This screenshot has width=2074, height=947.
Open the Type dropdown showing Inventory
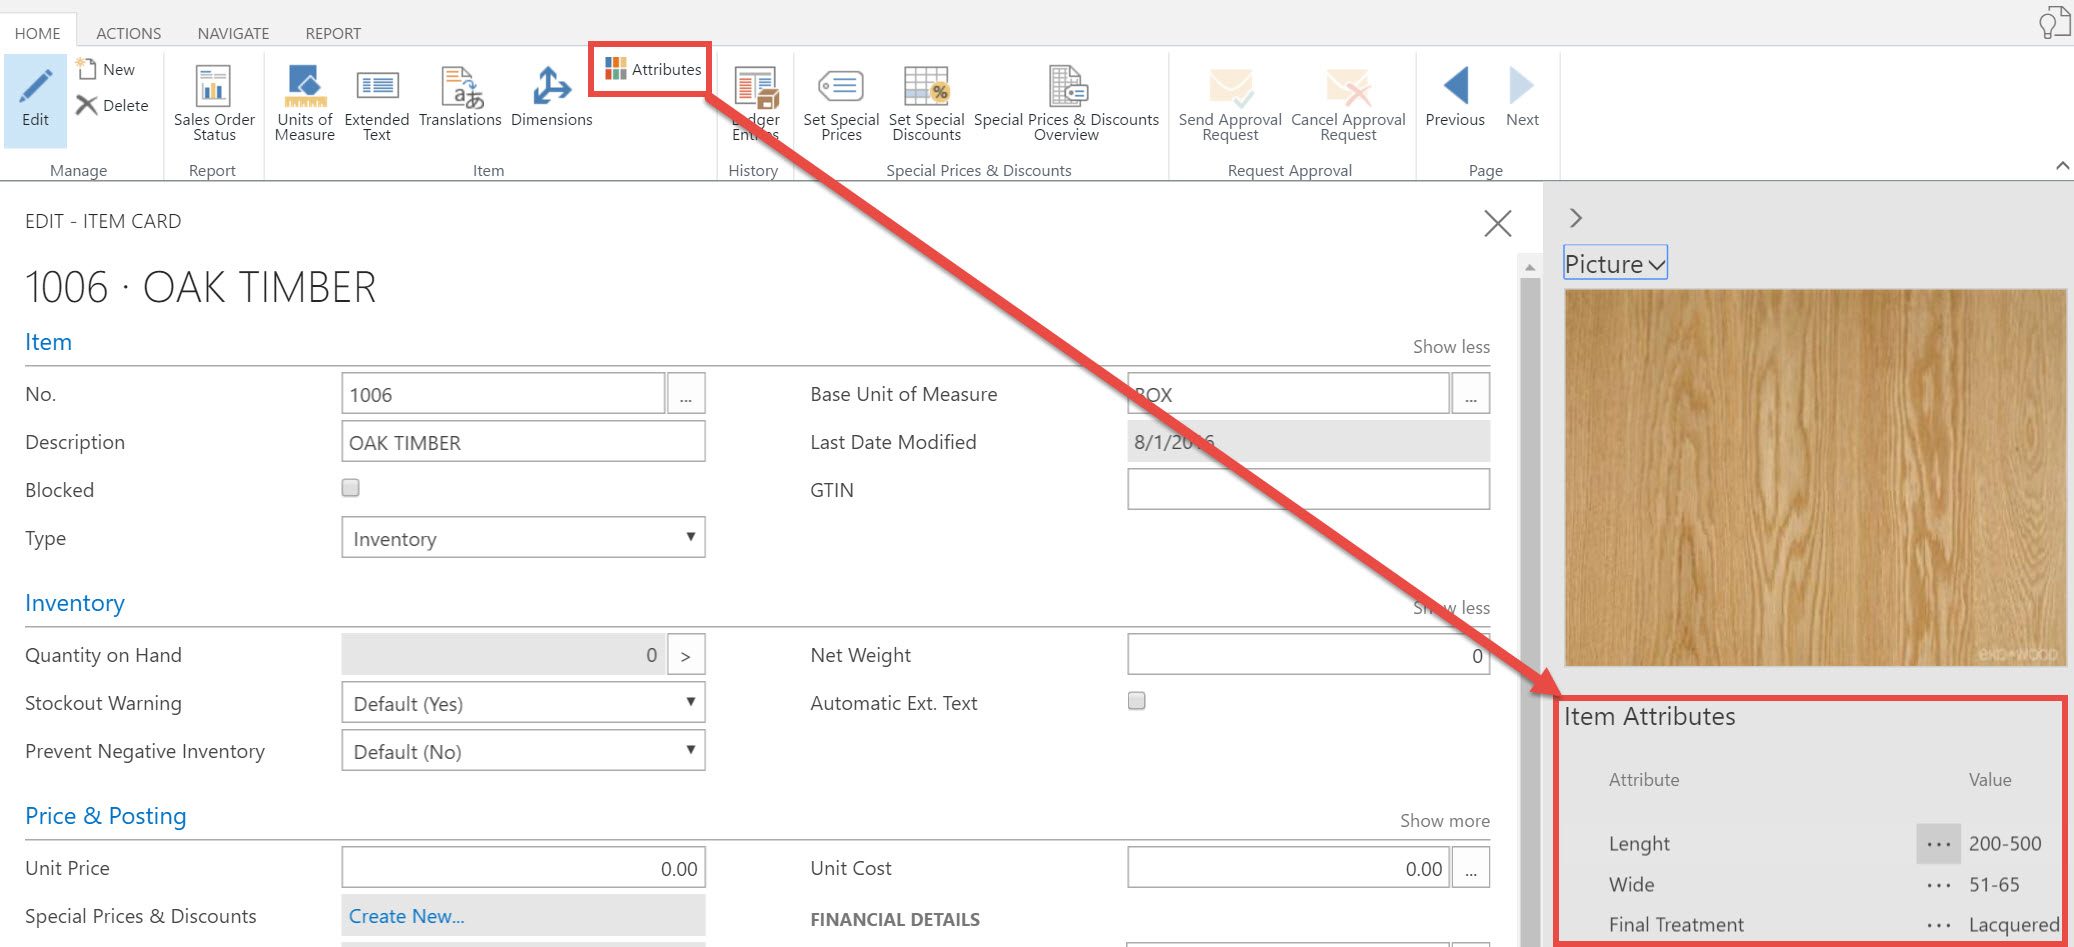tap(690, 537)
